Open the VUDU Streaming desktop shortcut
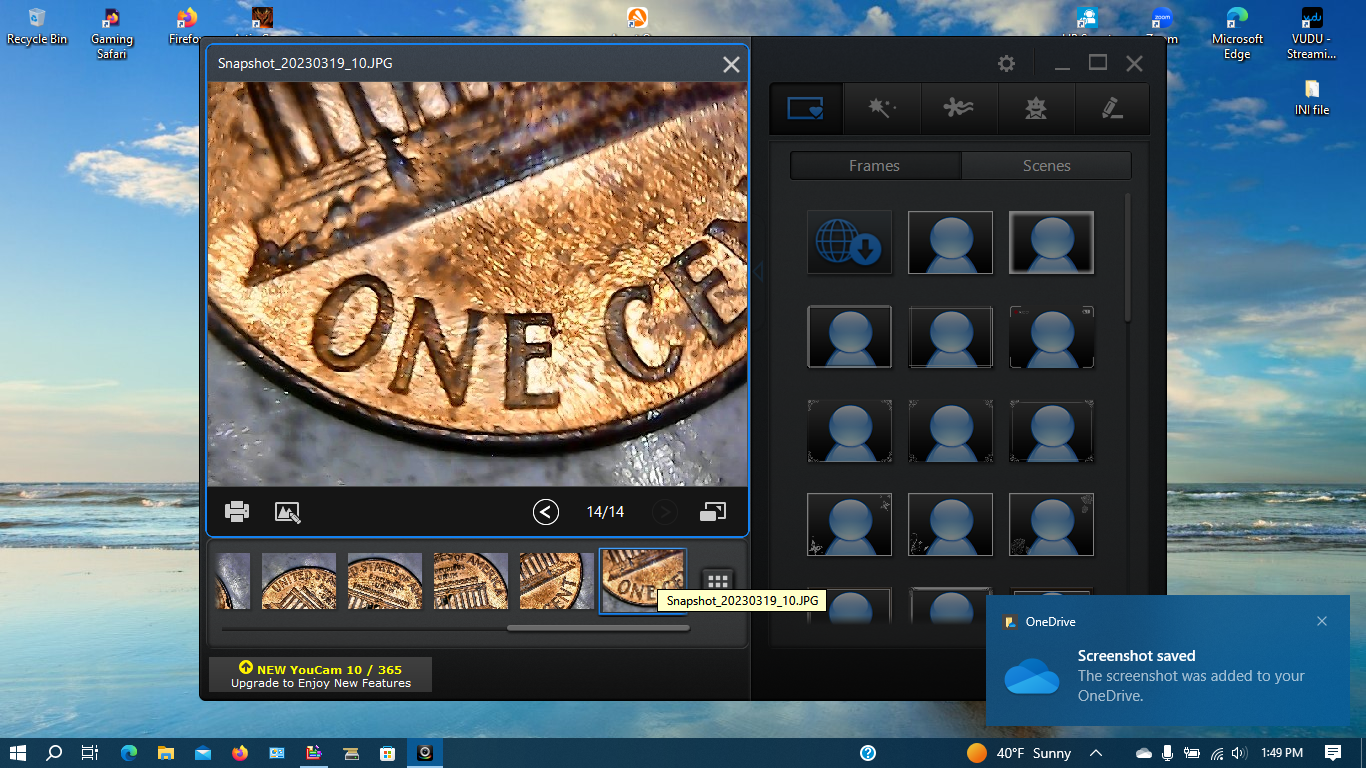The image size is (1366, 768). pos(1312,33)
